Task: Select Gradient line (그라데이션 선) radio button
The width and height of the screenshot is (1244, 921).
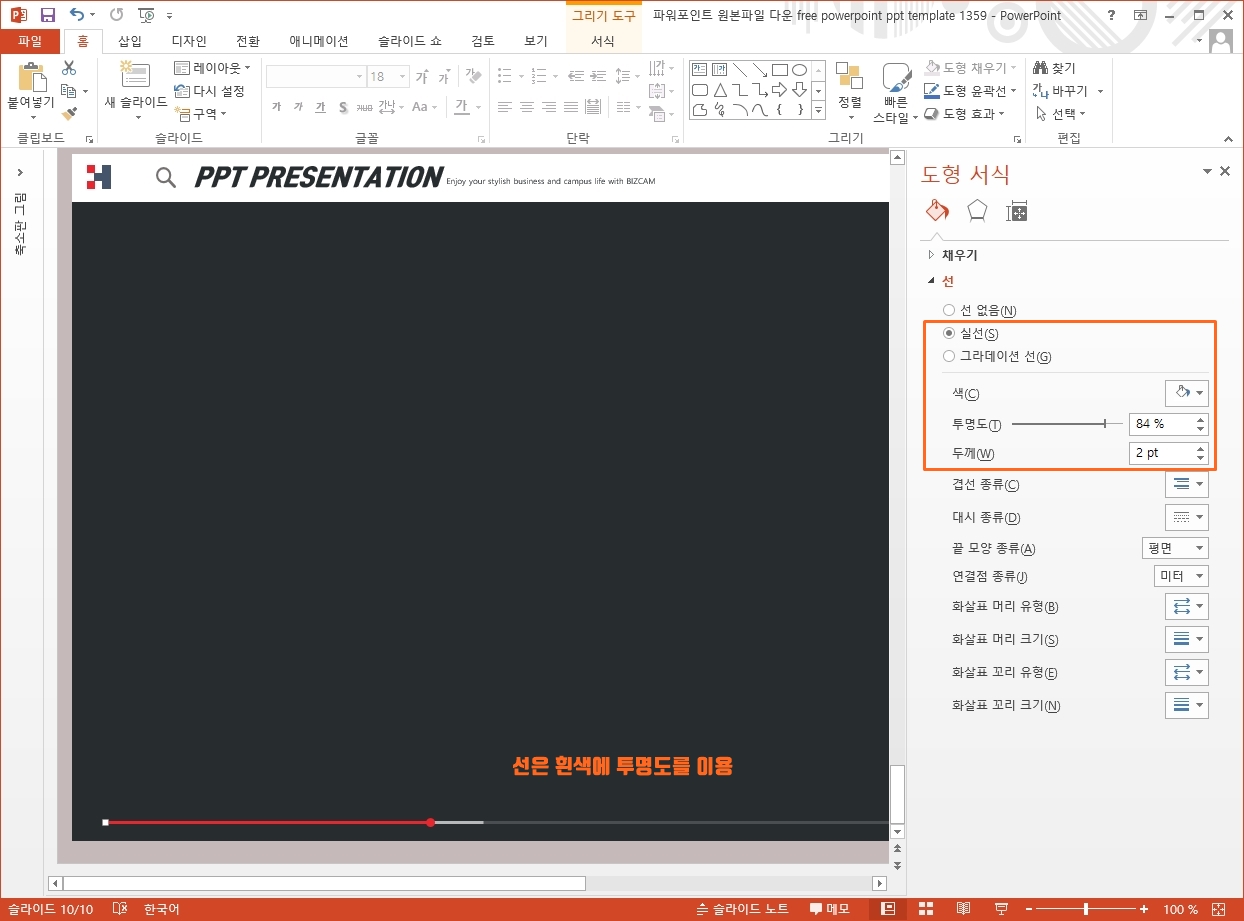Action: click(949, 357)
